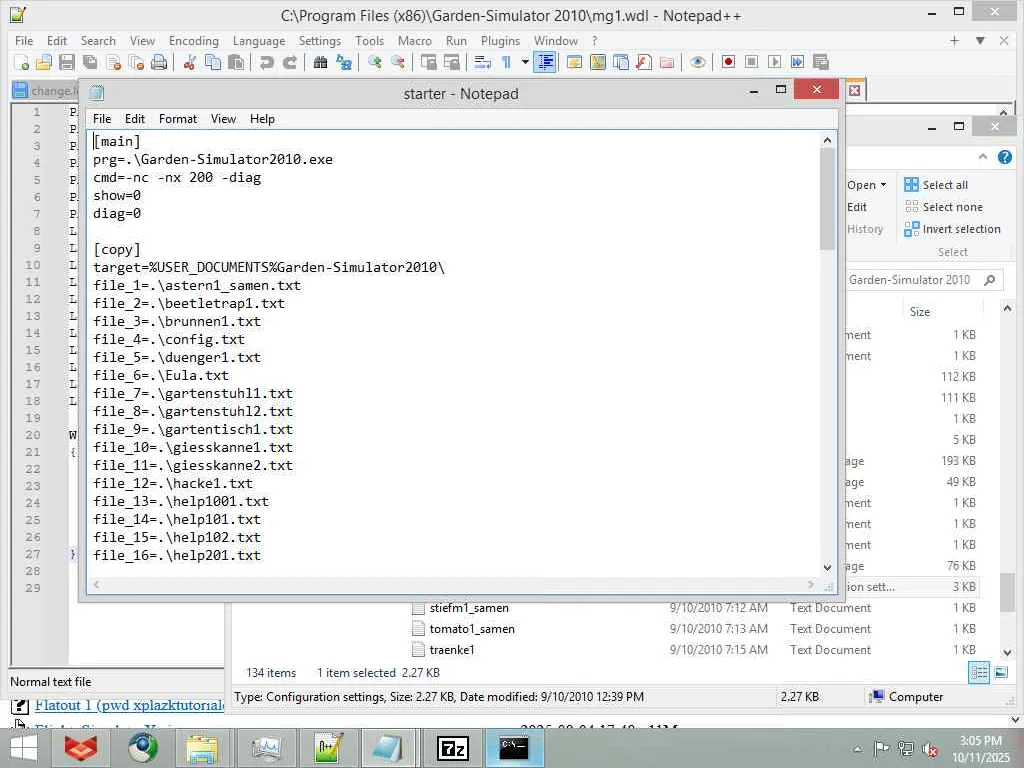Viewport: 1024px width, 768px height.
Task: Show hidden tray icons arrow
Action: tap(857, 749)
